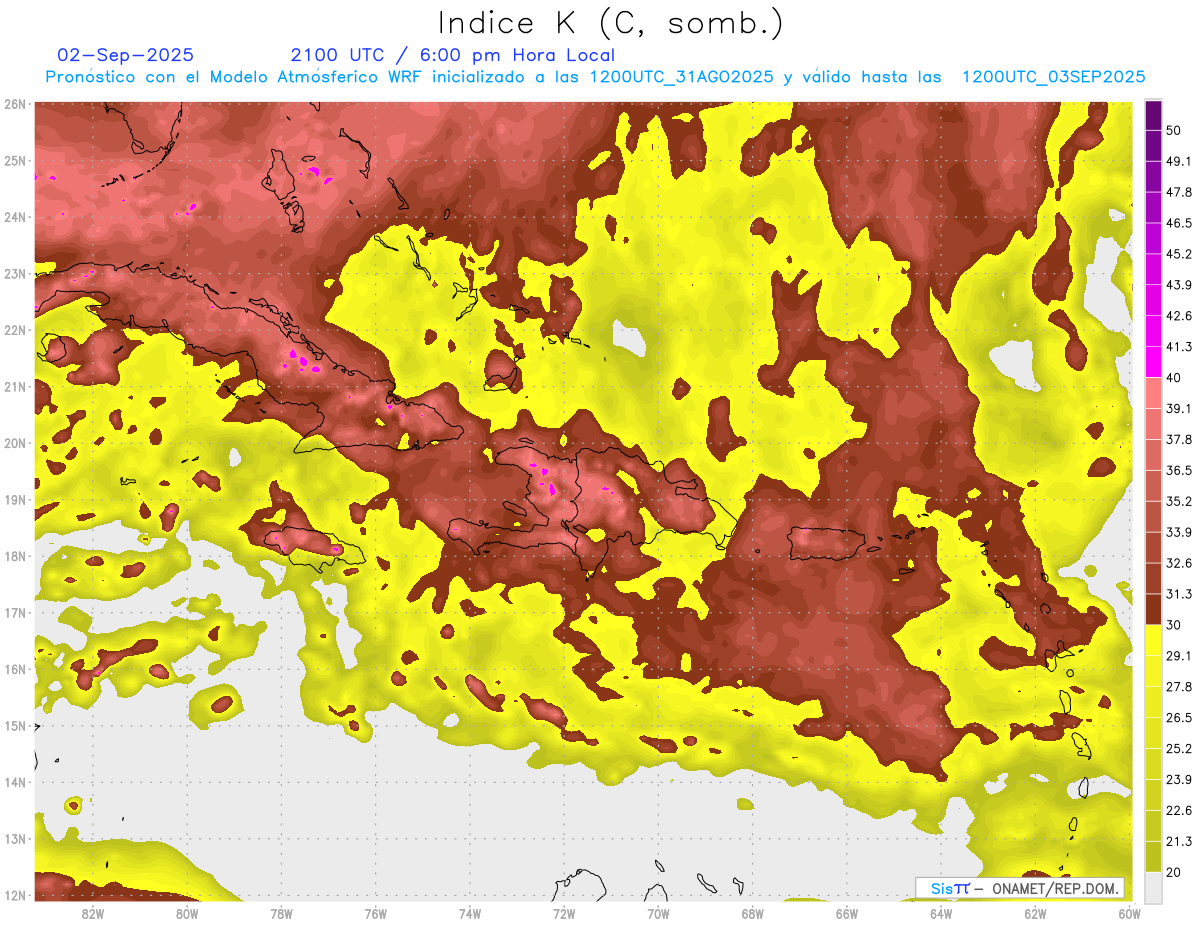The image size is (1200, 927).
Task: Click the color bar value label '25.2'
Action: (1179, 748)
